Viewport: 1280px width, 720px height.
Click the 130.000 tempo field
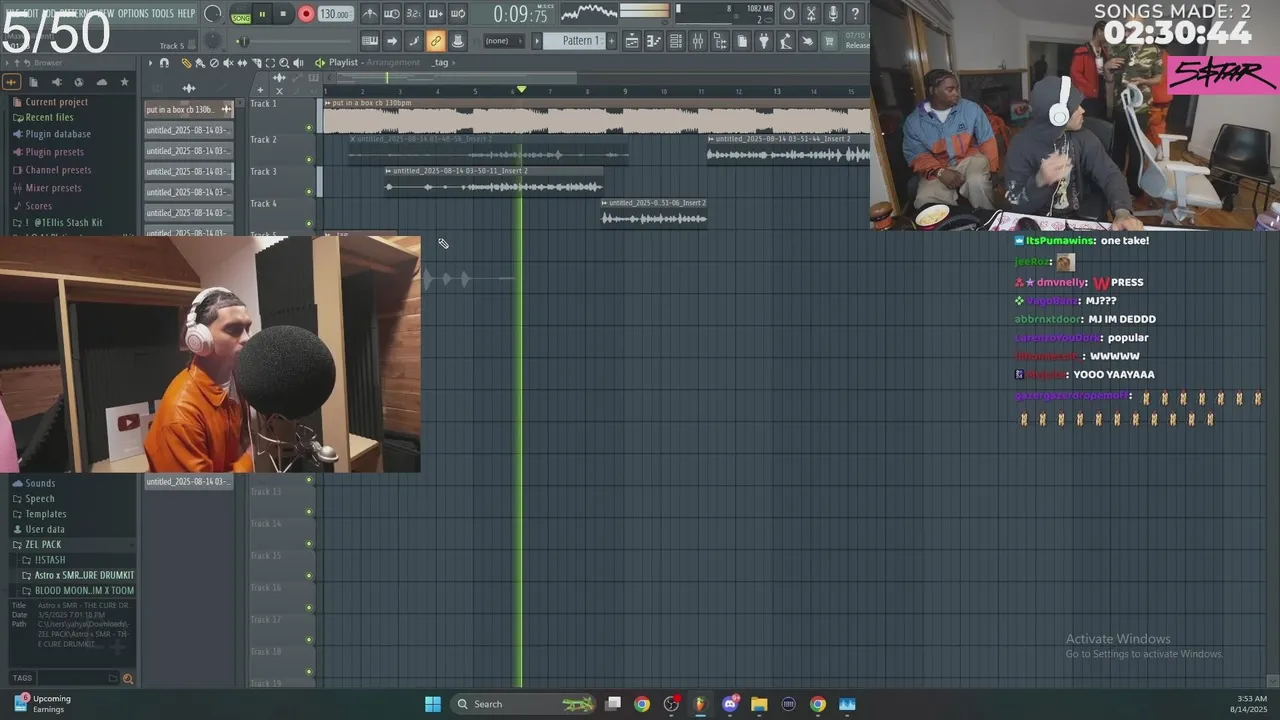point(335,14)
